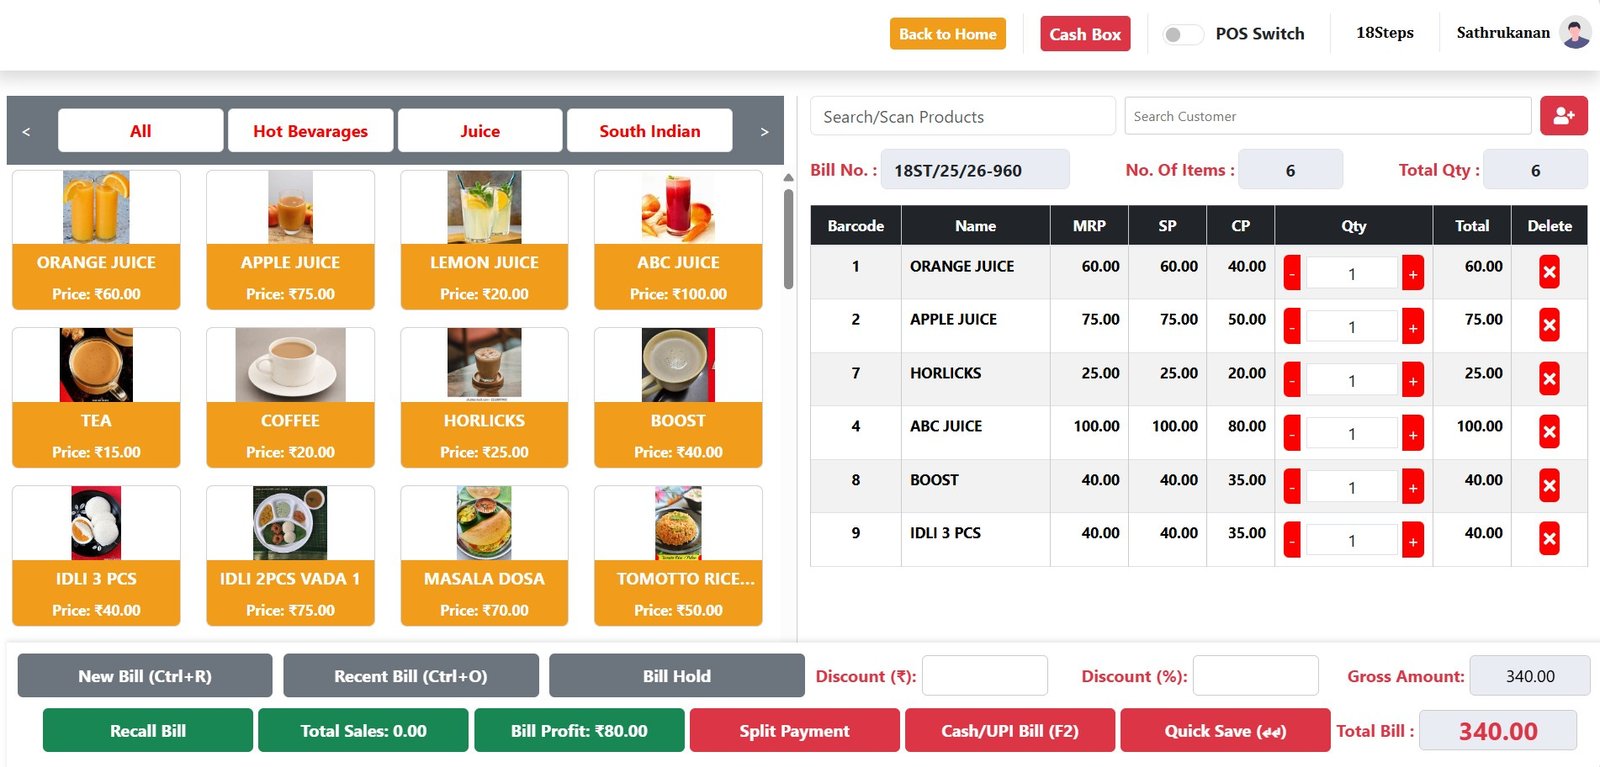
Task: Switch to the South Indian category
Action: [649, 131]
